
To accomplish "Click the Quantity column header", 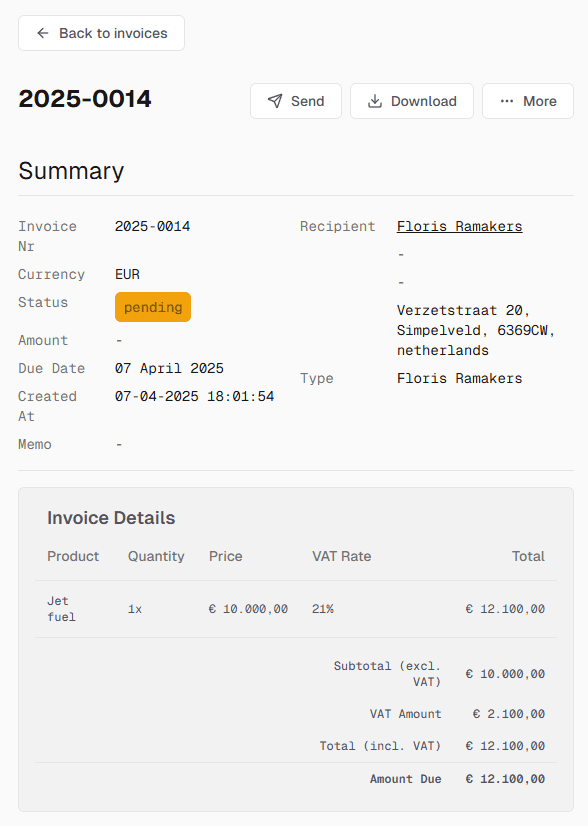I will (x=156, y=556).
